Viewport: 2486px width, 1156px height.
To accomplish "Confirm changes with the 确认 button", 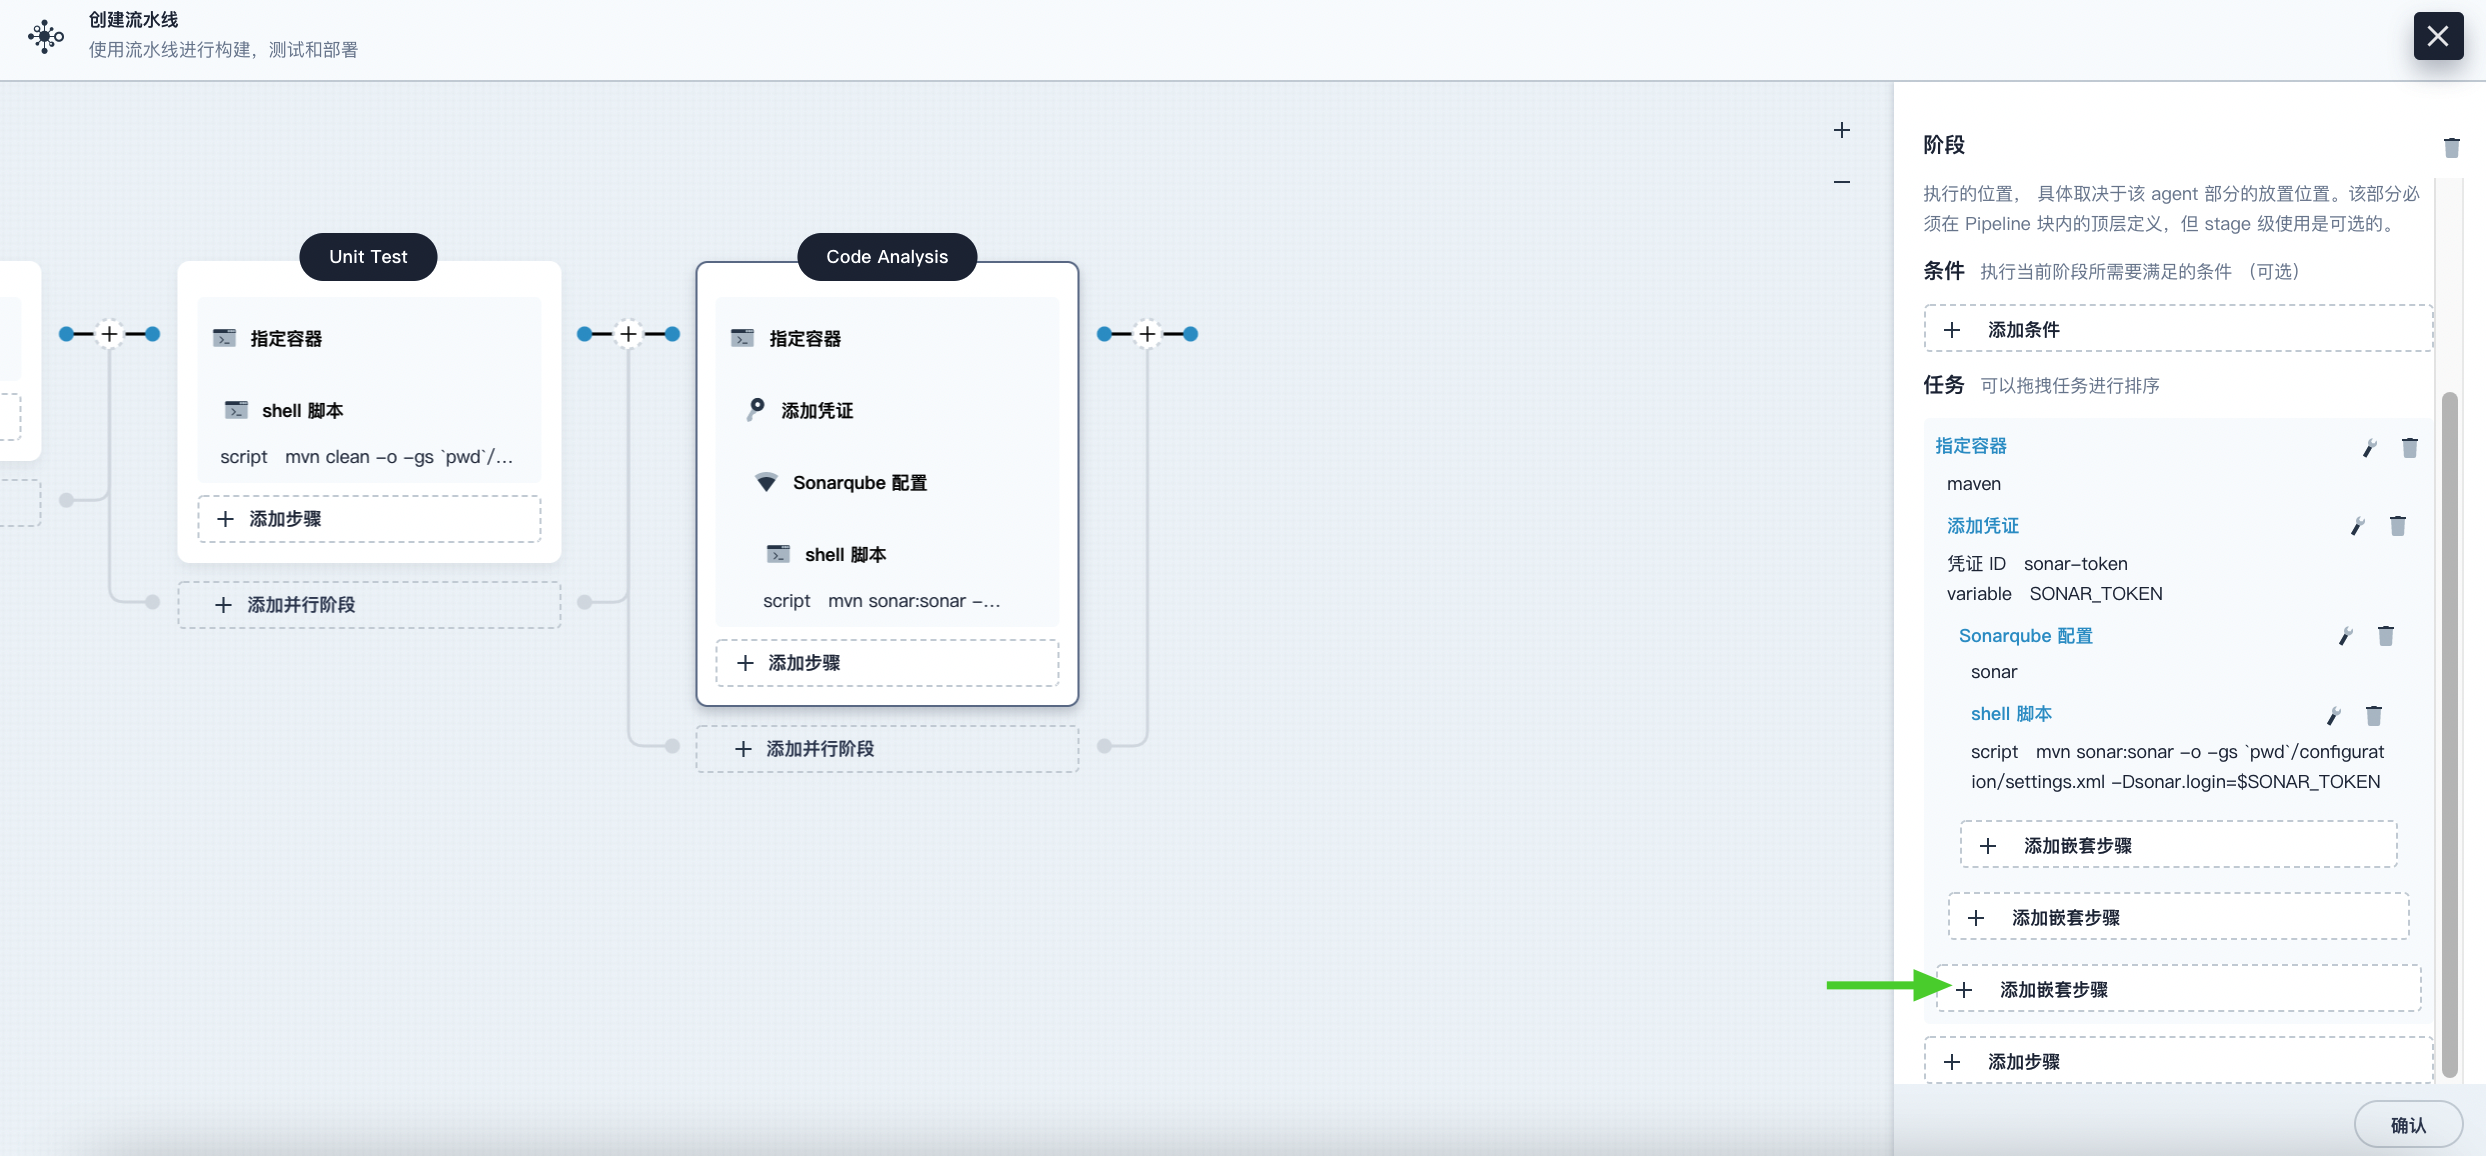I will 2409,1123.
